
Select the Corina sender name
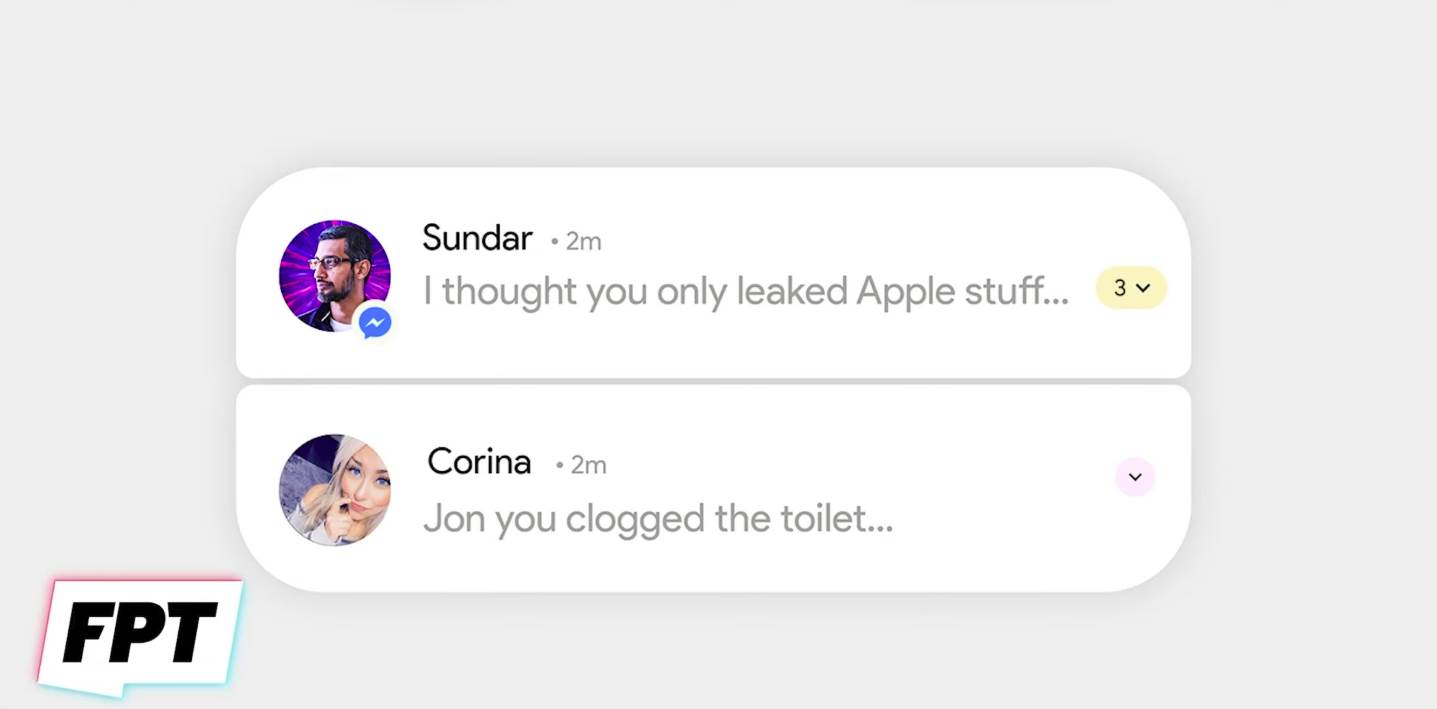coord(479,462)
